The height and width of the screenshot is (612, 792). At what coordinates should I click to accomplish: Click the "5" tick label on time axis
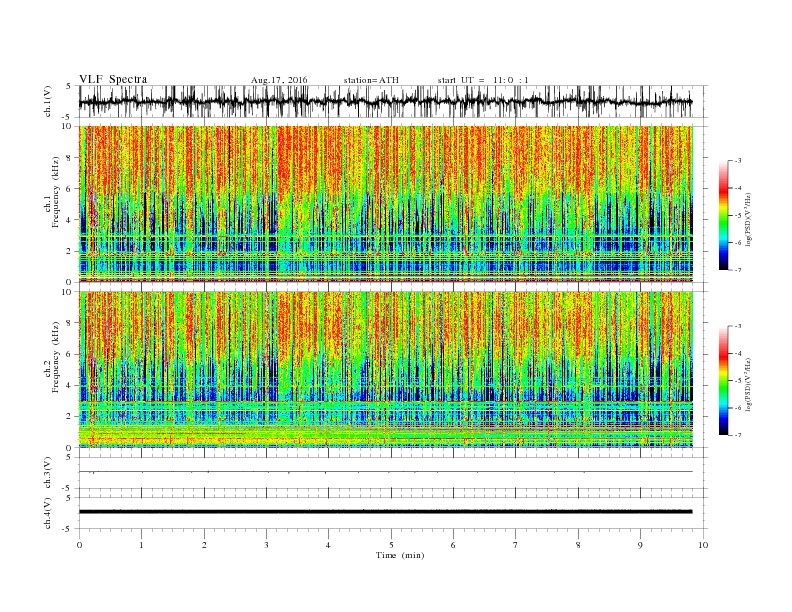tap(391, 545)
